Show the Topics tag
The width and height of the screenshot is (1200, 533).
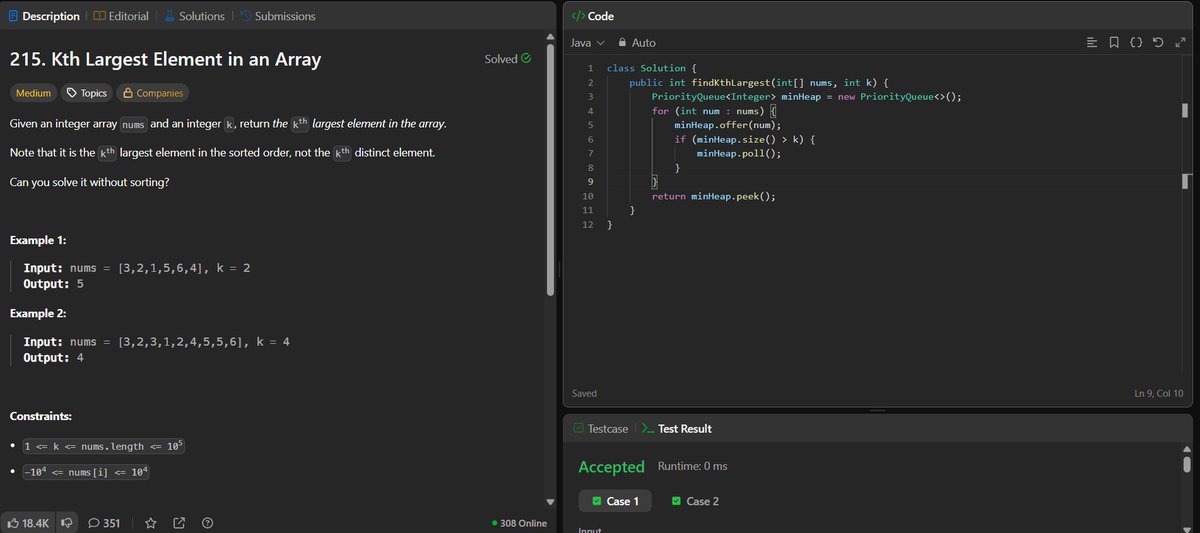86,93
